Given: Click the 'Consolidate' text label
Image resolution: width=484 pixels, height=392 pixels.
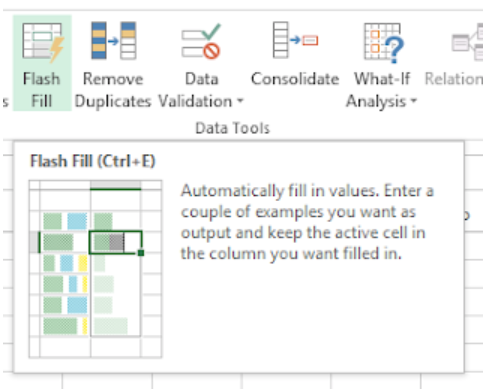Looking at the screenshot, I should [295, 79].
